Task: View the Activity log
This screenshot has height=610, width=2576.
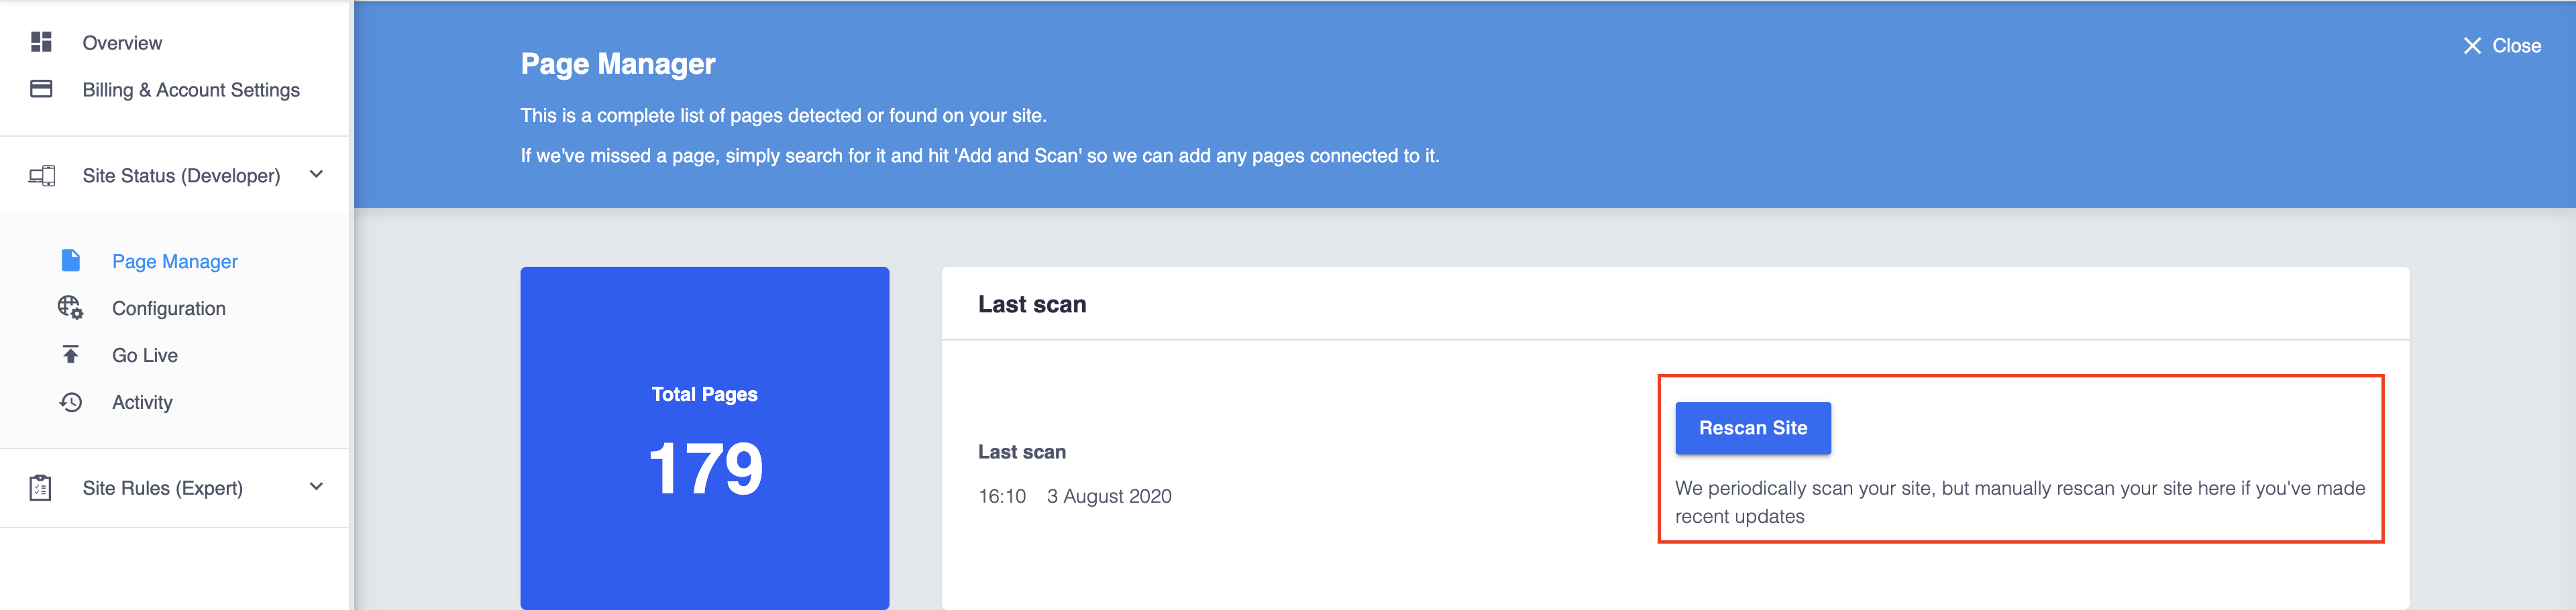Action: tap(142, 403)
